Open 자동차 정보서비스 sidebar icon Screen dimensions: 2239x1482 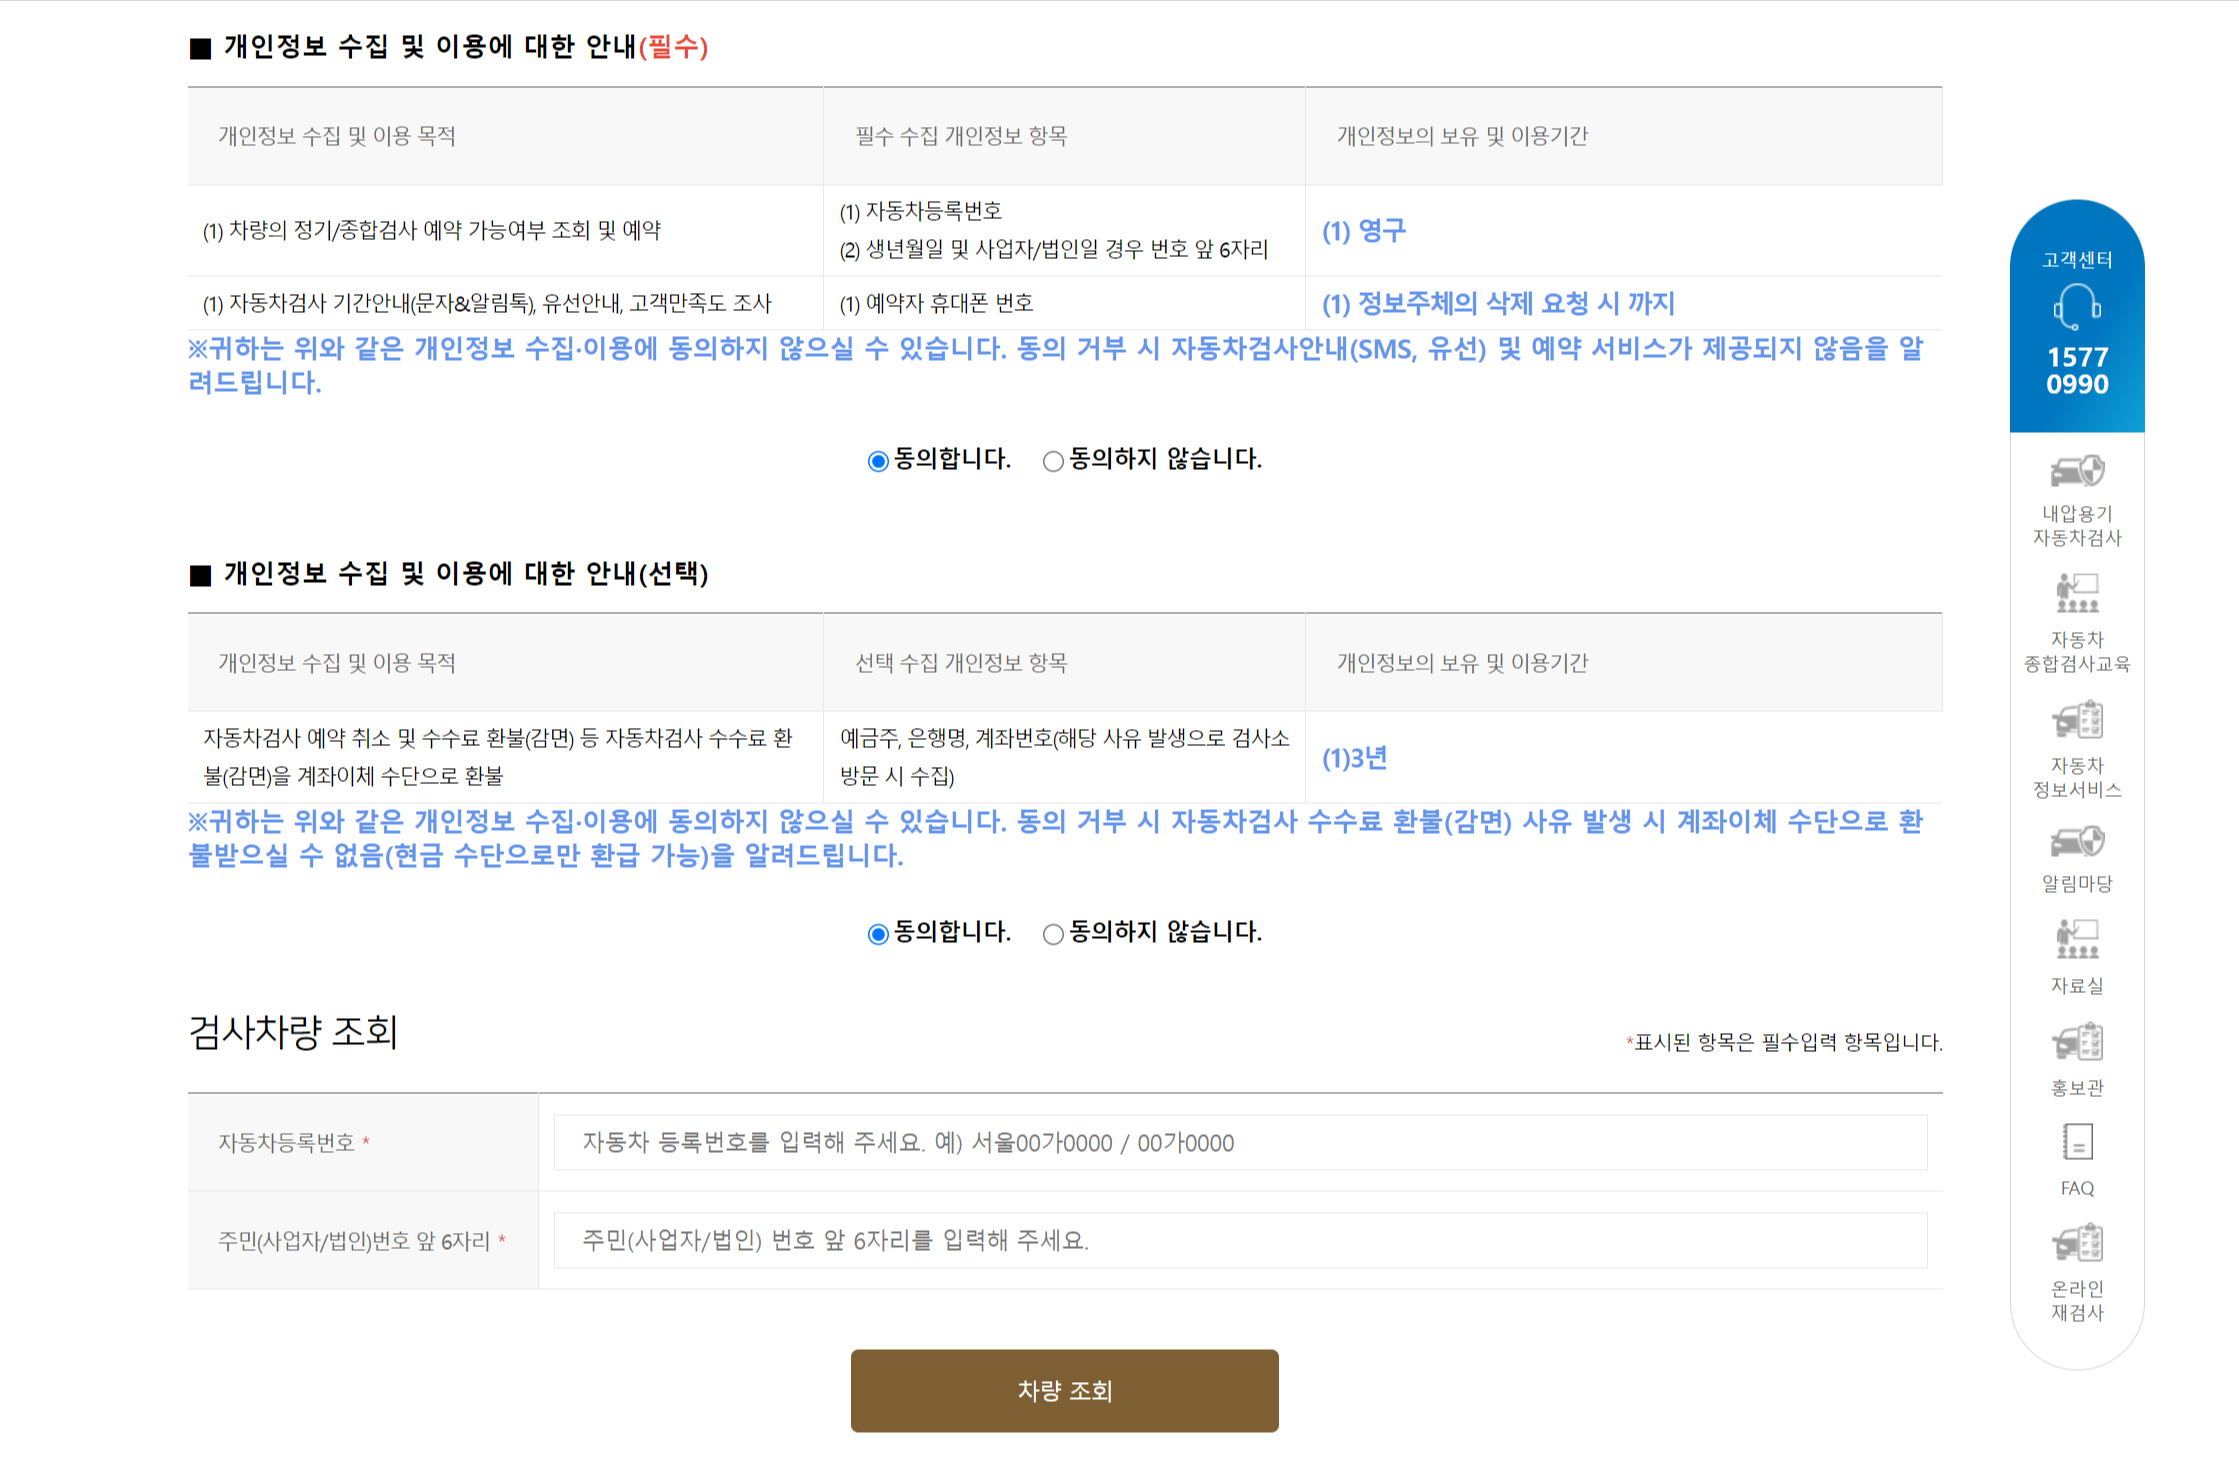[2077, 720]
